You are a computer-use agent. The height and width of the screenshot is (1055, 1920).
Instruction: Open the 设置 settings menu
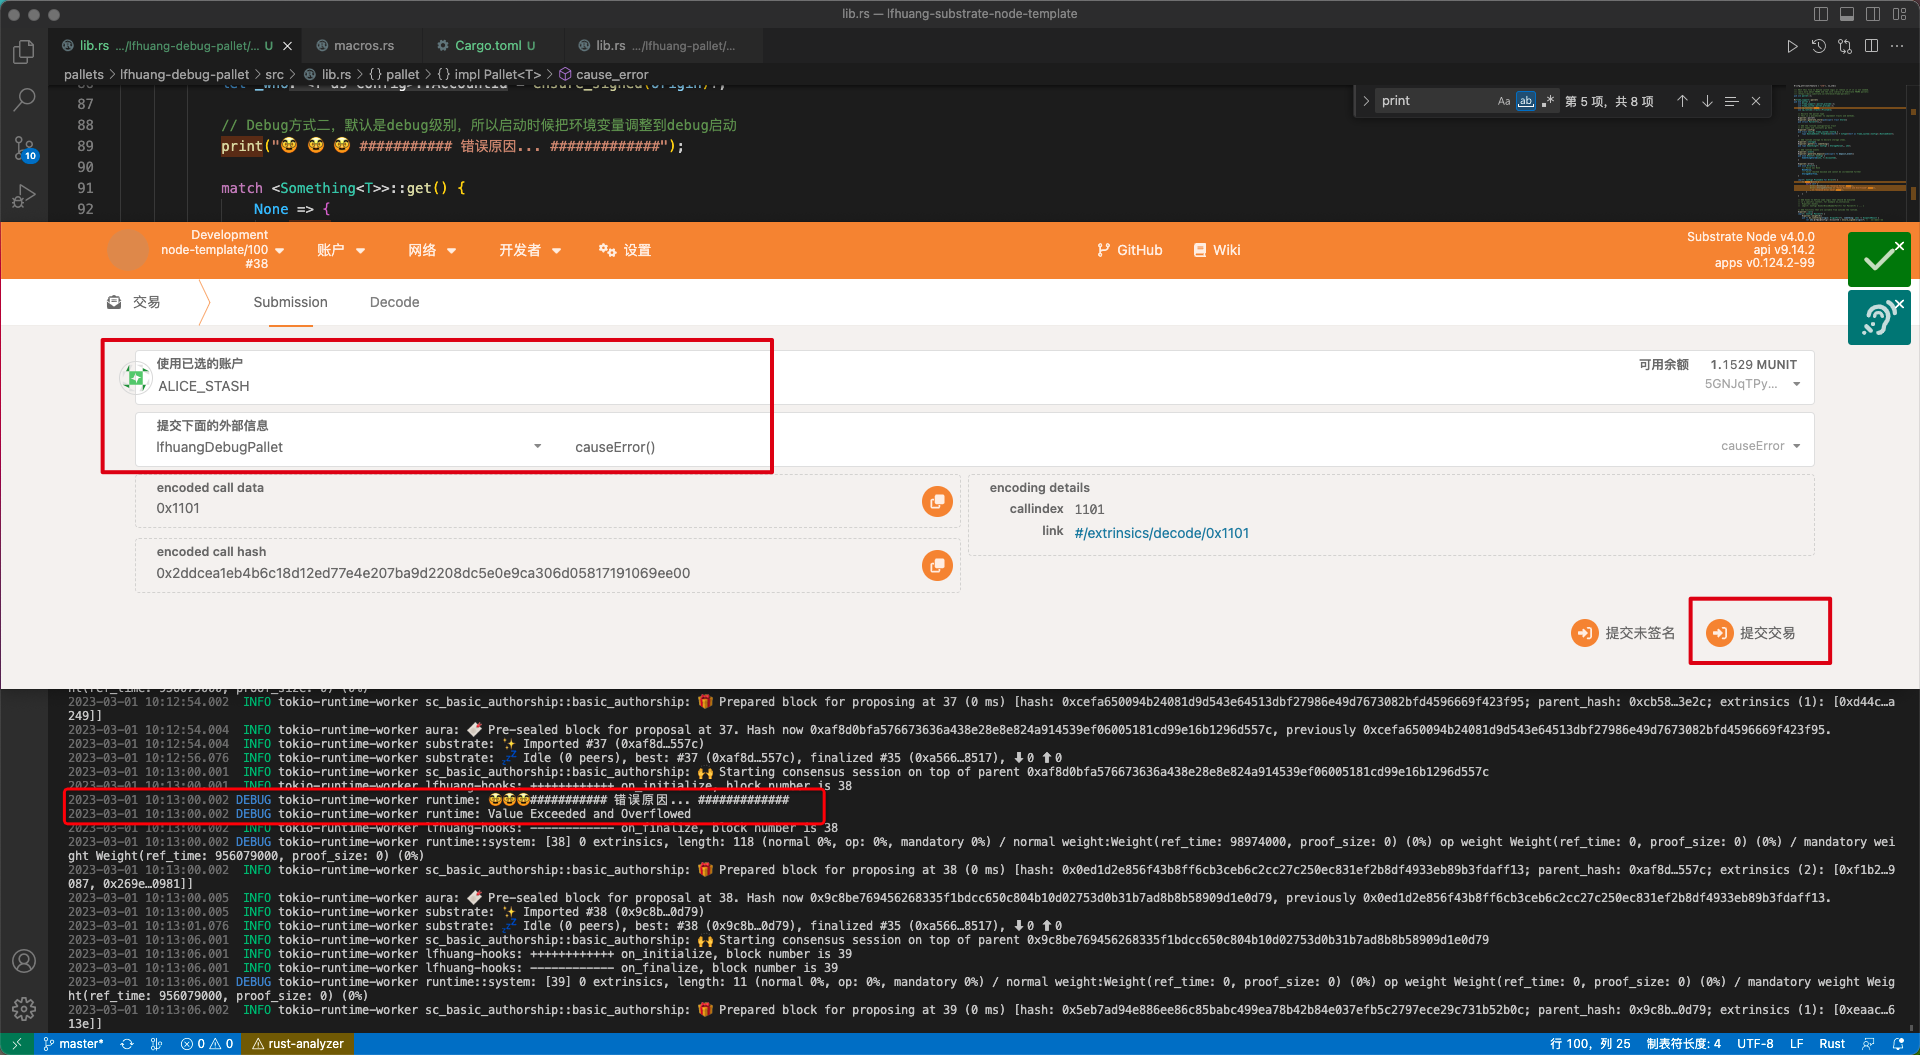point(625,250)
